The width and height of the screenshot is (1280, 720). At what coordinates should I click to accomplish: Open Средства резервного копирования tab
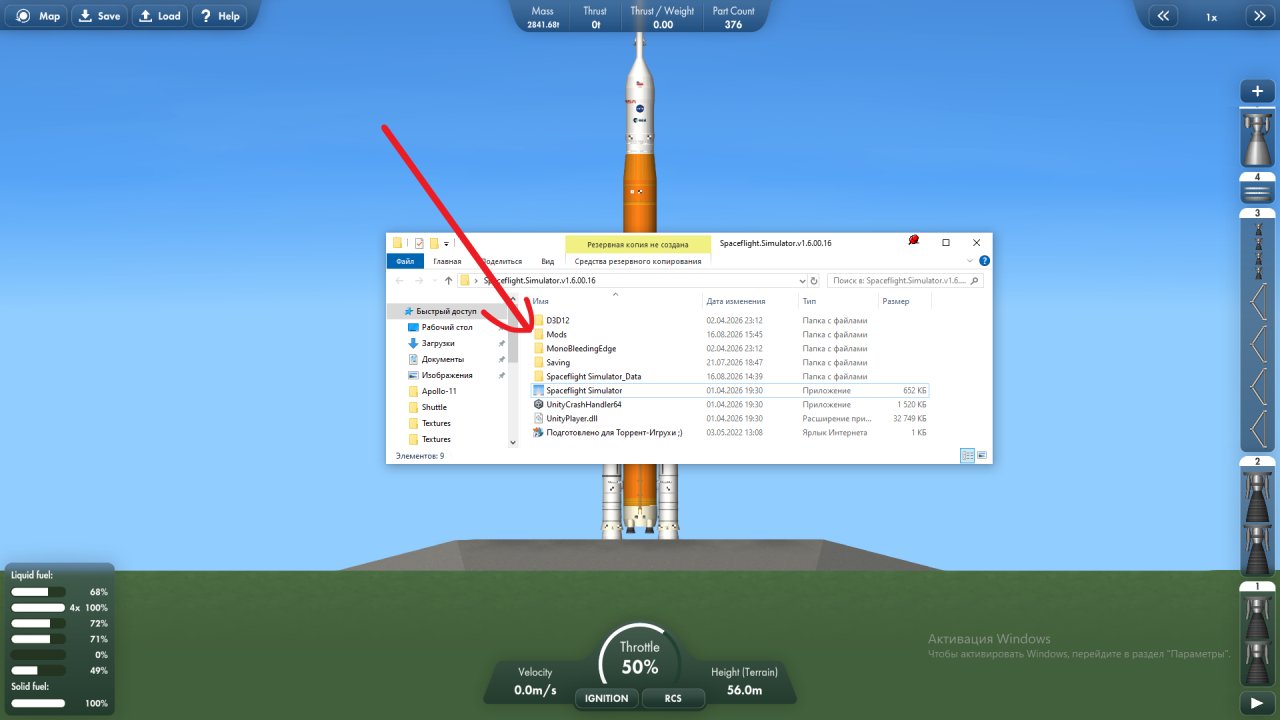point(637,261)
